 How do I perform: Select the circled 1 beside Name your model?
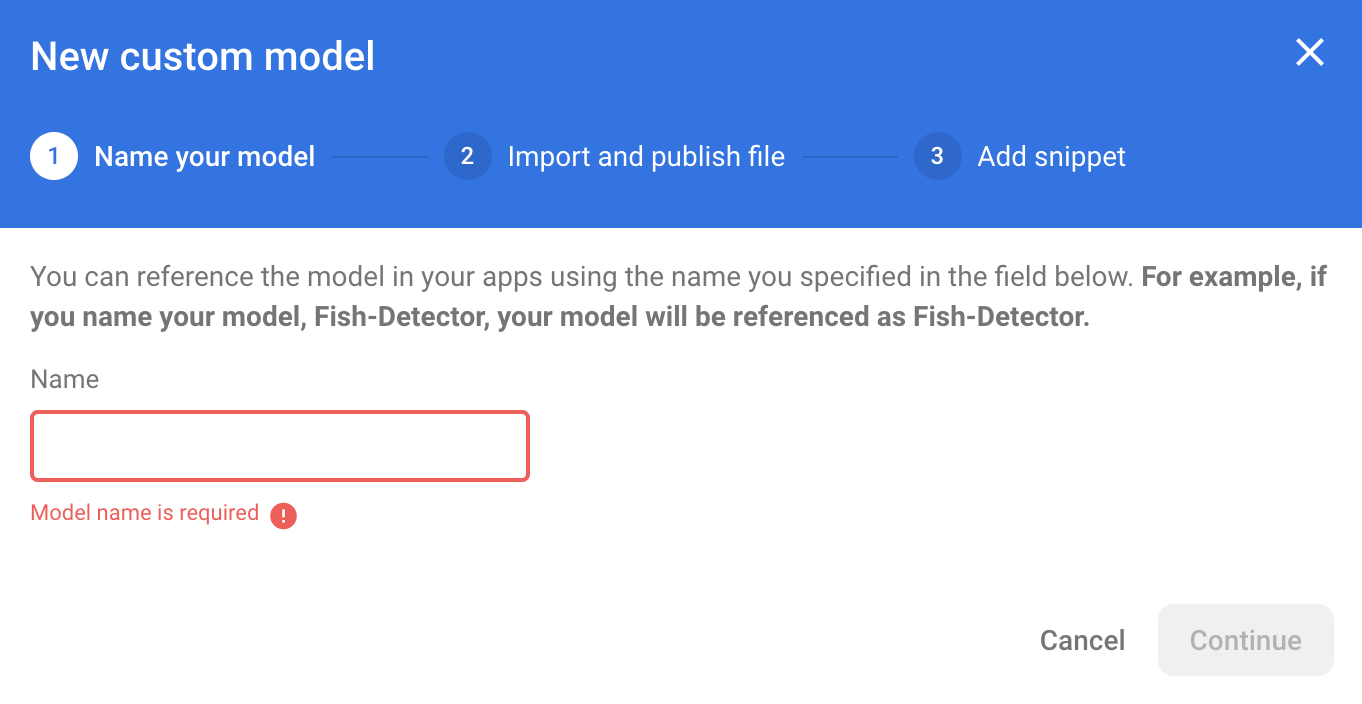coord(53,156)
